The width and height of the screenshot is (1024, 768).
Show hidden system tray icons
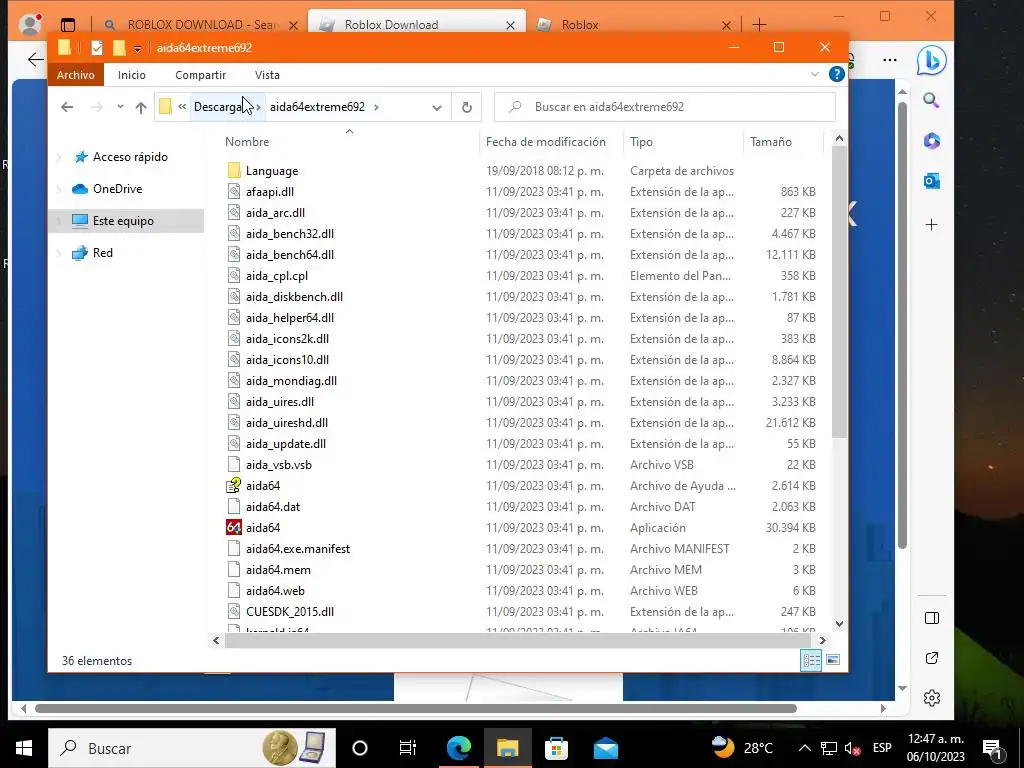click(805, 748)
